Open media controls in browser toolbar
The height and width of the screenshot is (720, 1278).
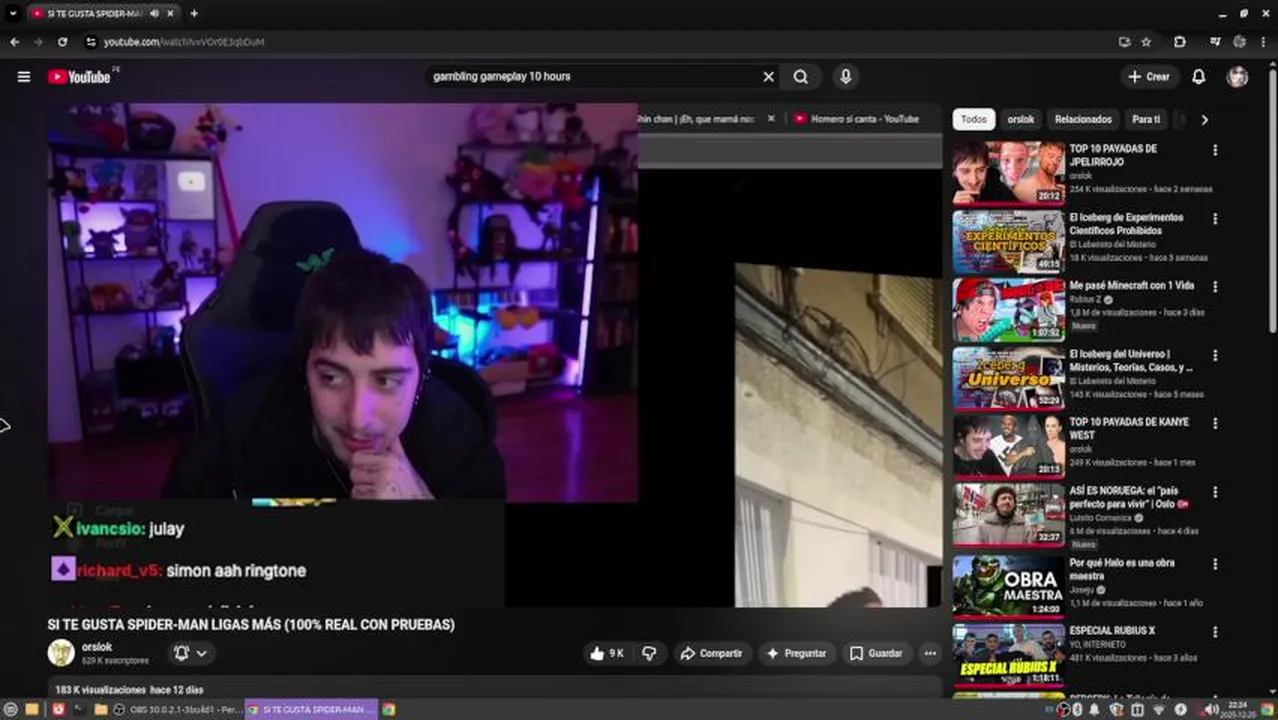(1215, 42)
